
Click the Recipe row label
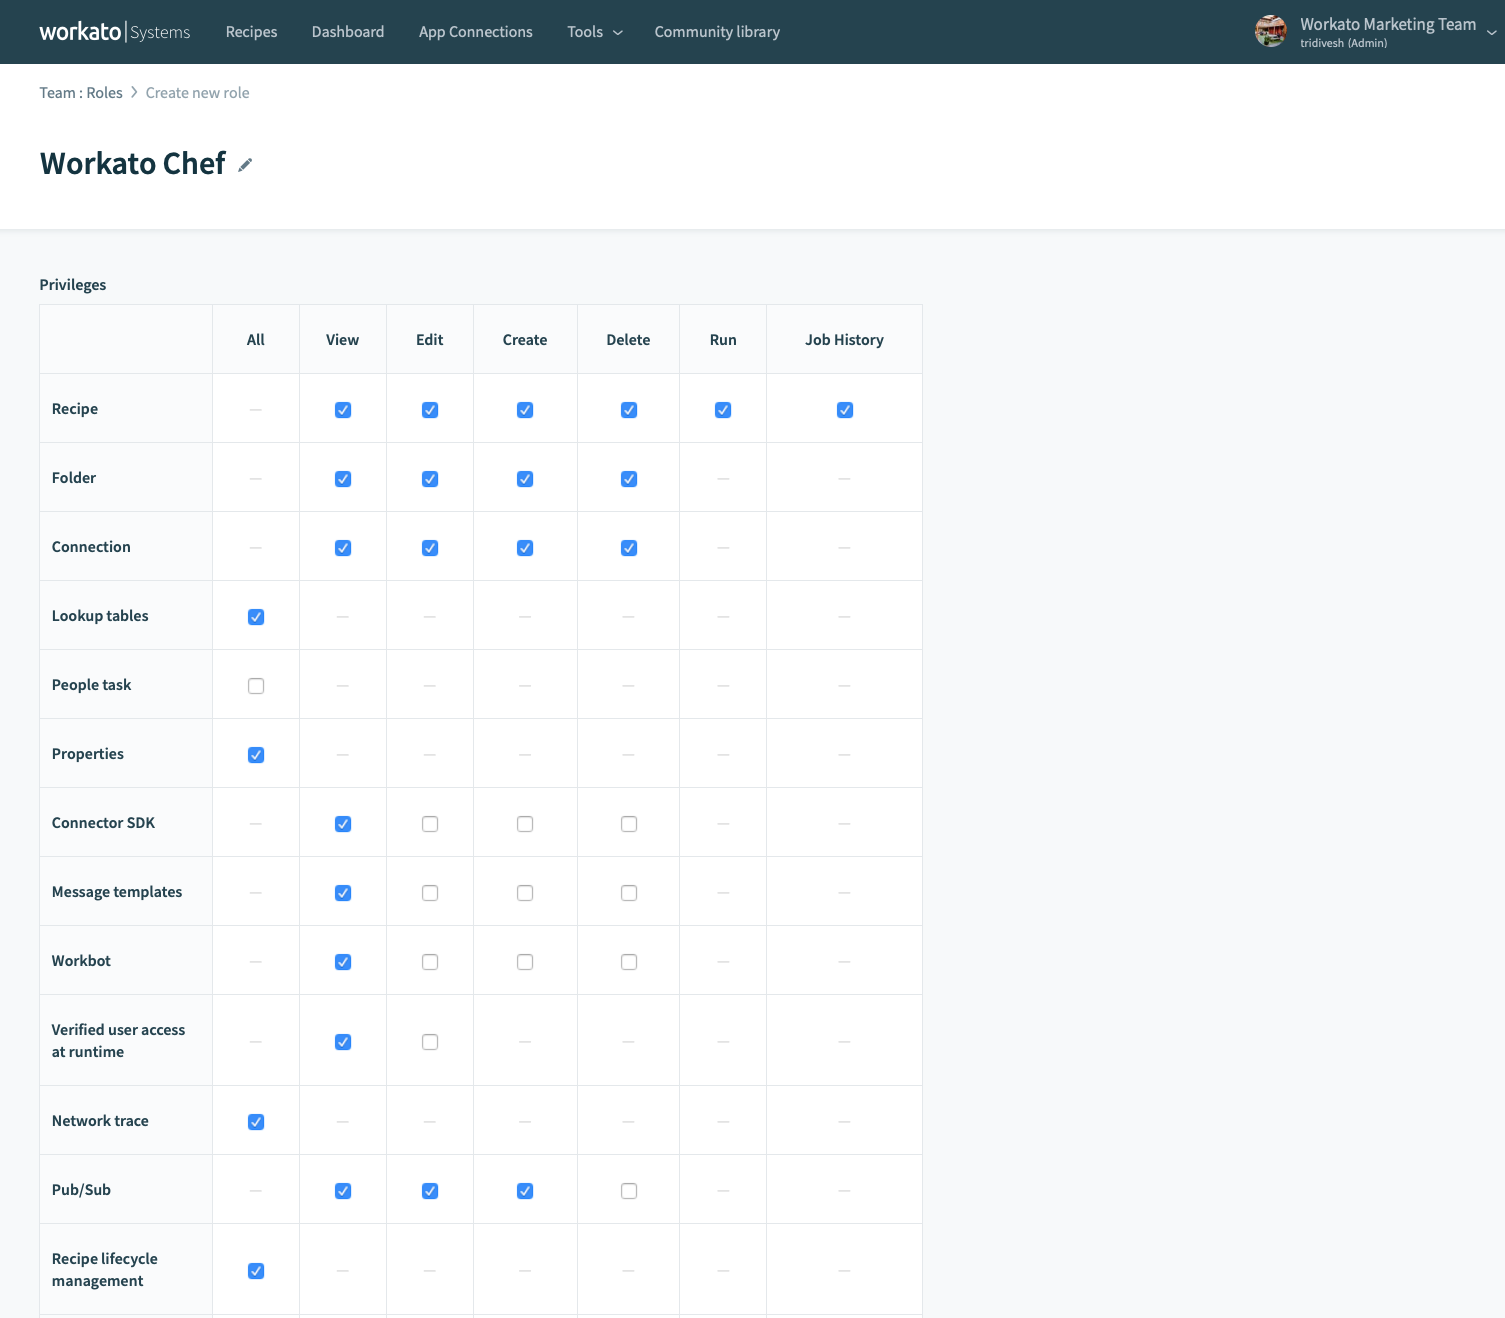tap(75, 409)
